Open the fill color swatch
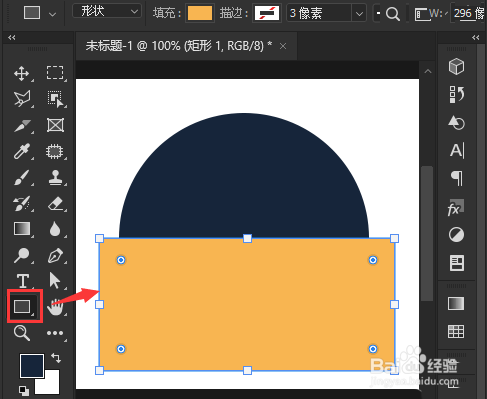The width and height of the screenshot is (487, 399). click(x=200, y=13)
